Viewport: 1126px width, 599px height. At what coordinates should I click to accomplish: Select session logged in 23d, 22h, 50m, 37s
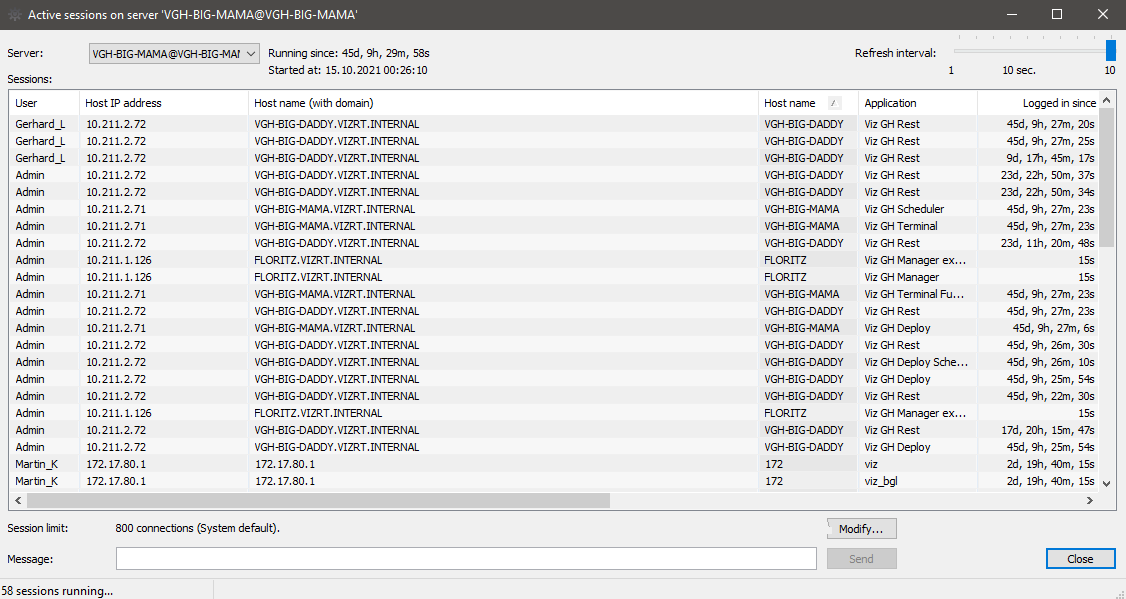coord(554,175)
